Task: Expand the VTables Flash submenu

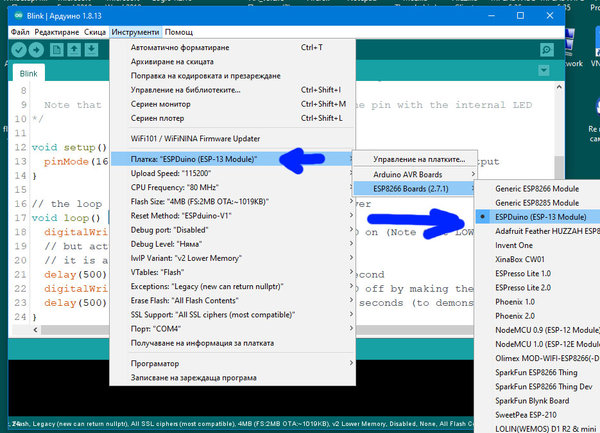Action: coord(233,272)
